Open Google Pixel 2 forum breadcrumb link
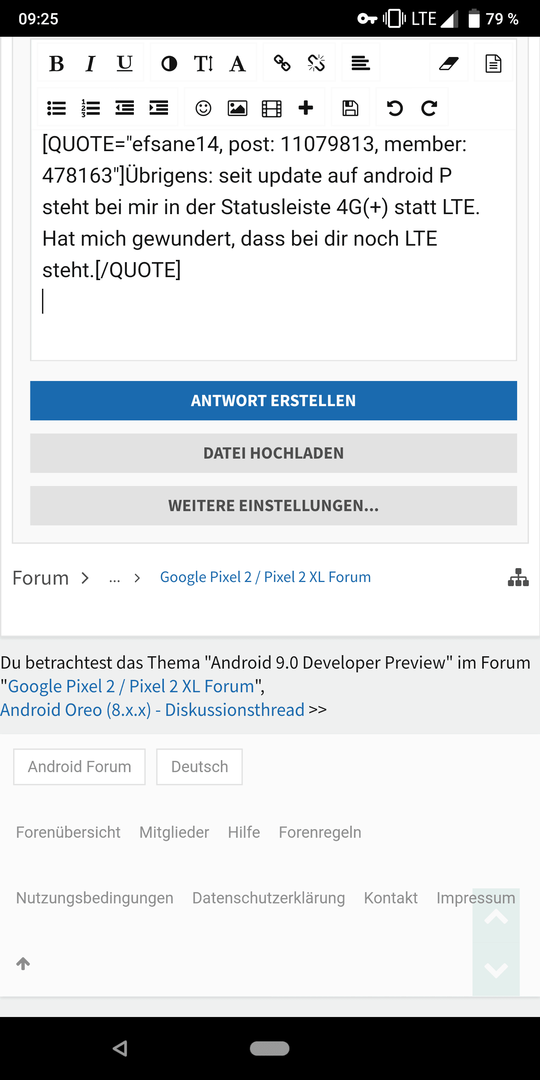Viewport: 540px width, 1080px height. (265, 577)
